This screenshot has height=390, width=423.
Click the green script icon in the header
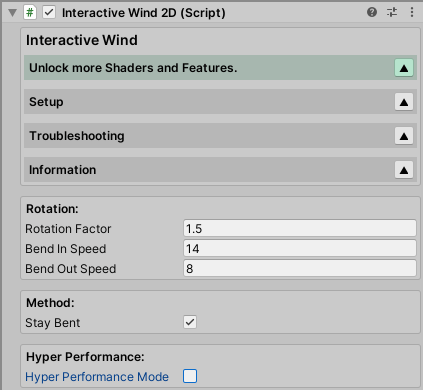pyautogui.click(x=30, y=13)
